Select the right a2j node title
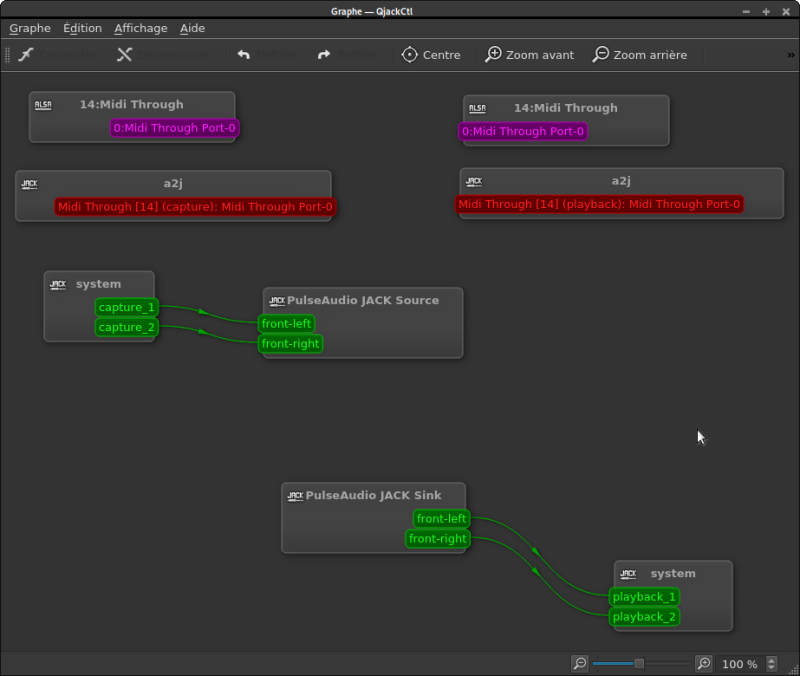Image resolution: width=800 pixels, height=676 pixels. point(621,181)
